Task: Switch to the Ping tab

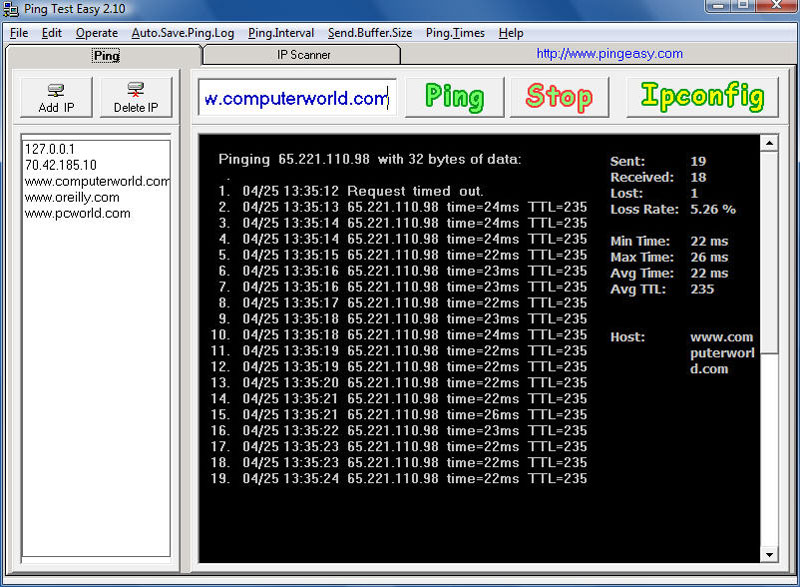Action: [105, 55]
